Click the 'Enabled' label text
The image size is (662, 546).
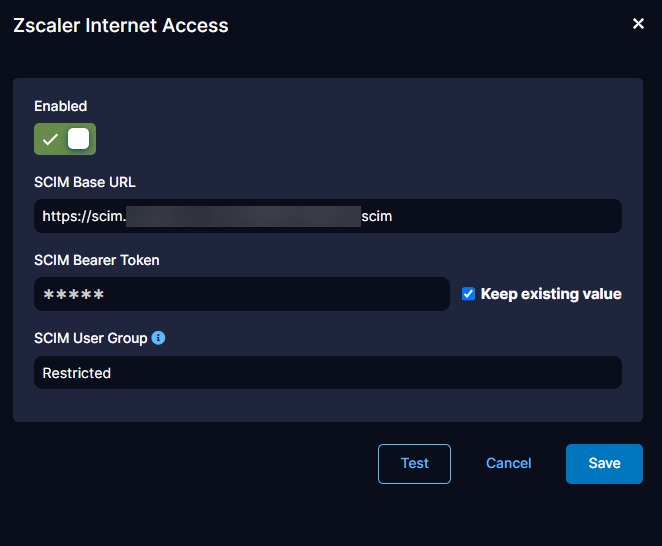click(x=61, y=106)
